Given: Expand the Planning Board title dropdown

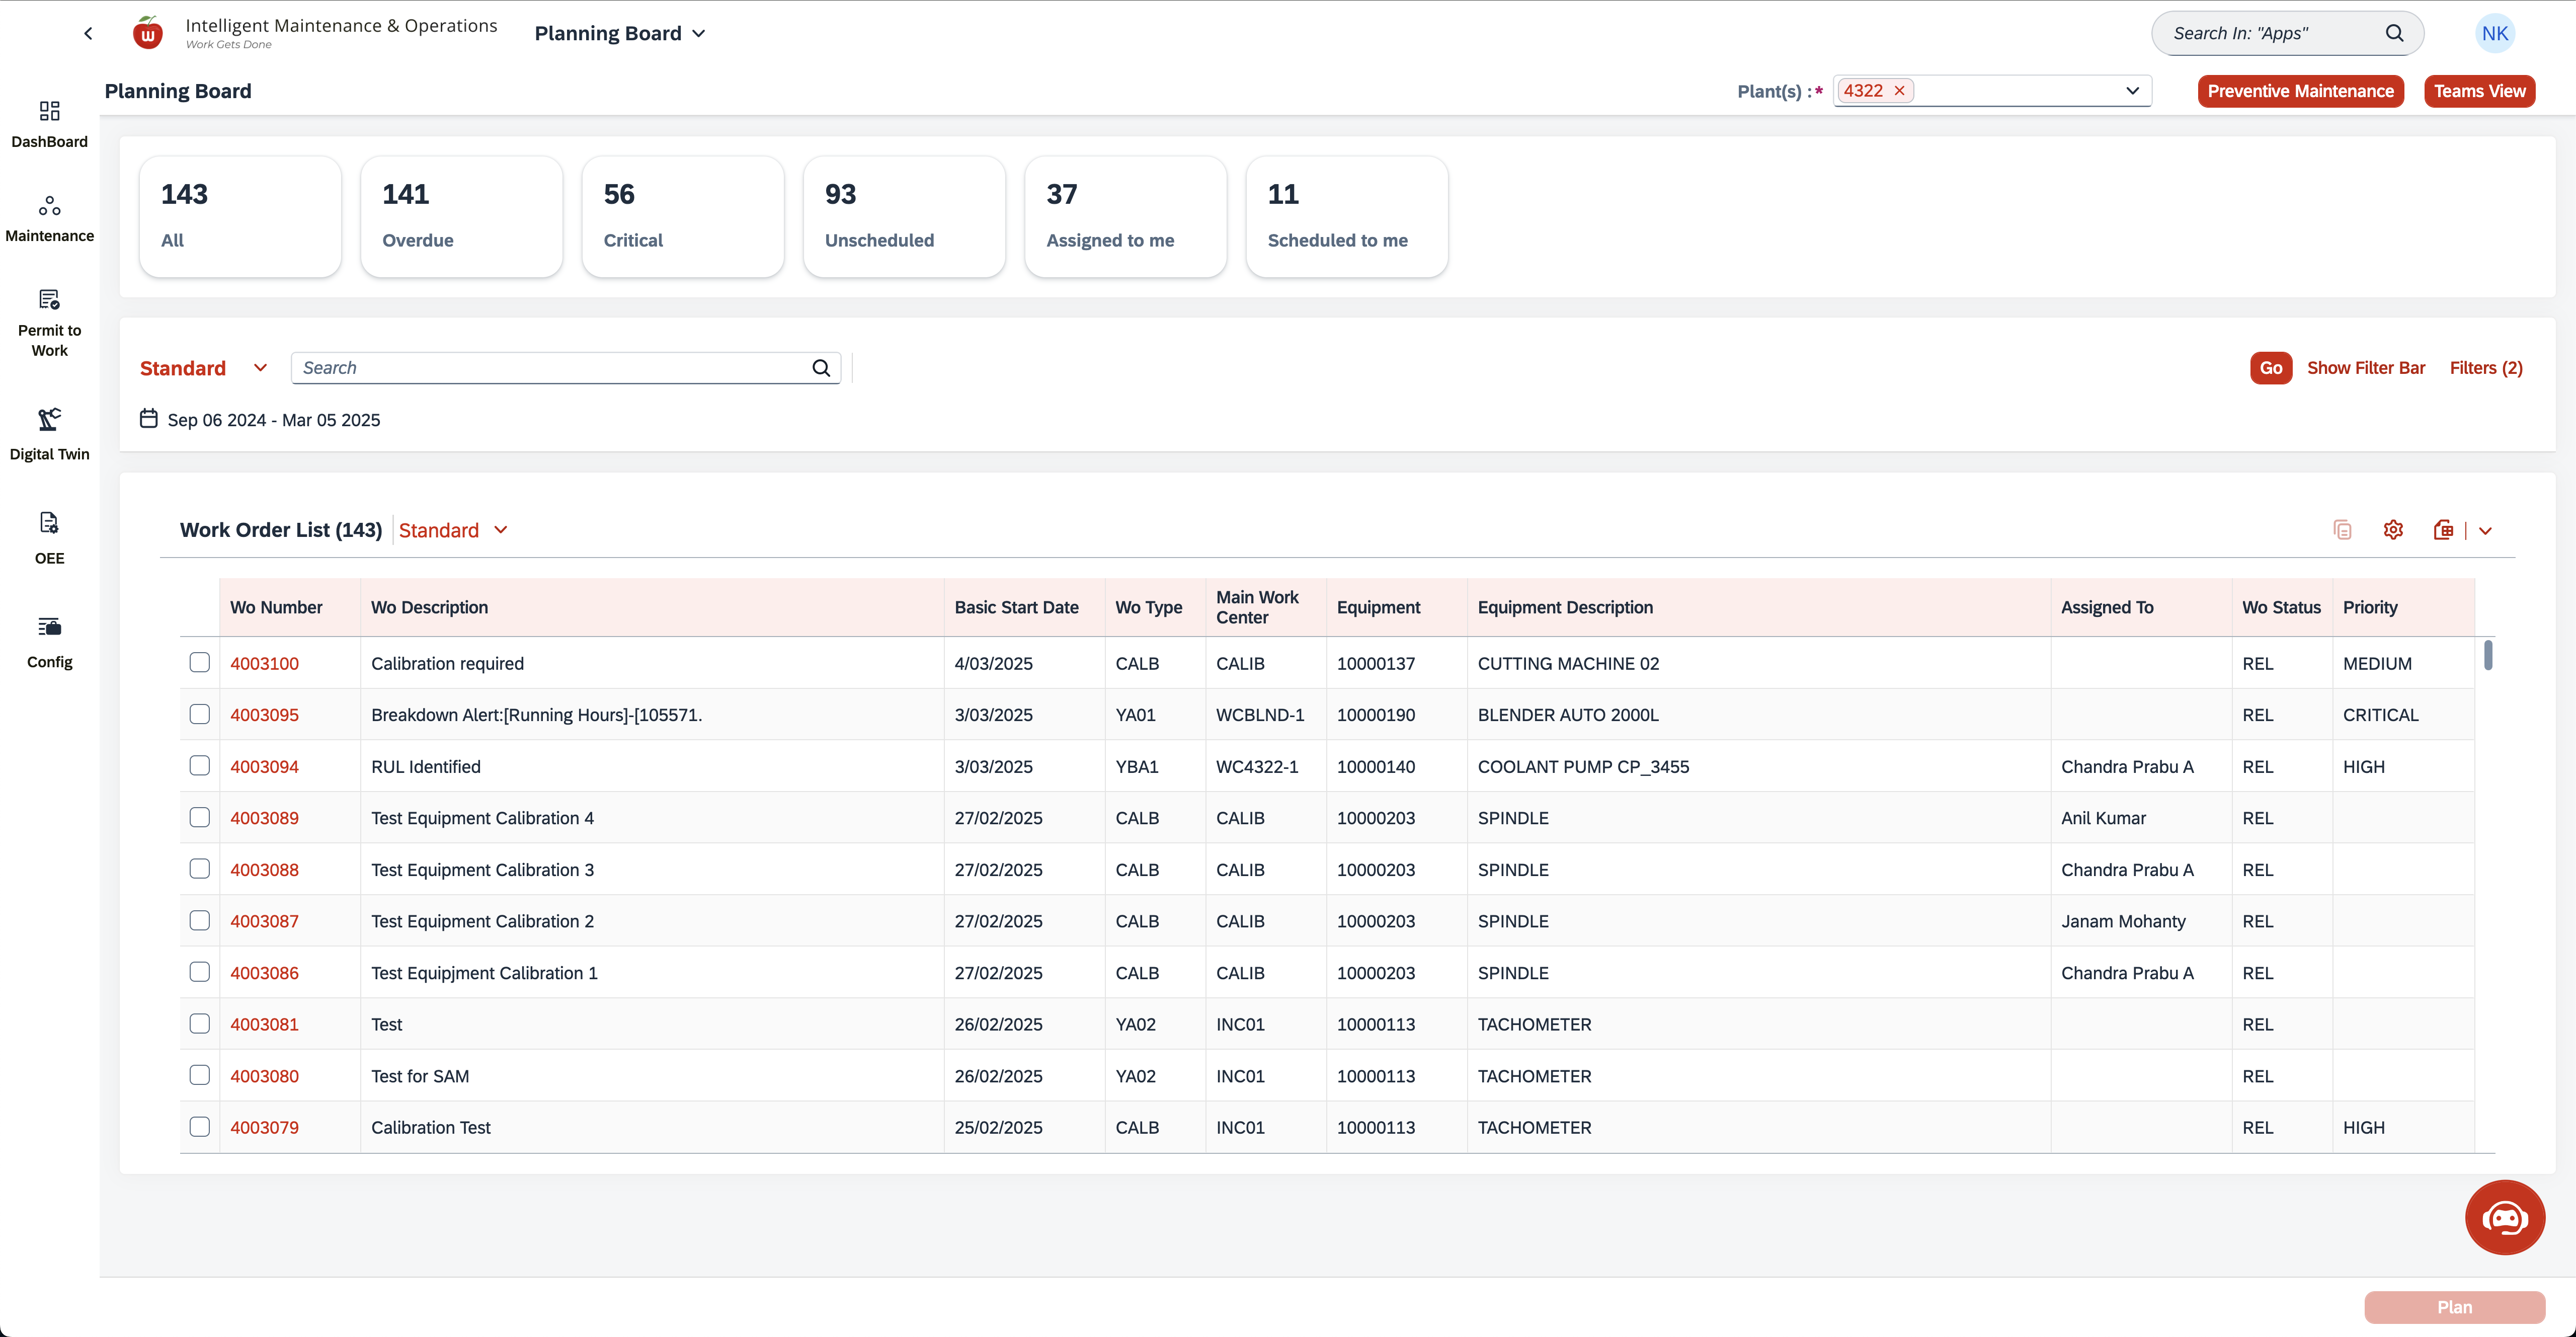Looking at the screenshot, I should [699, 33].
